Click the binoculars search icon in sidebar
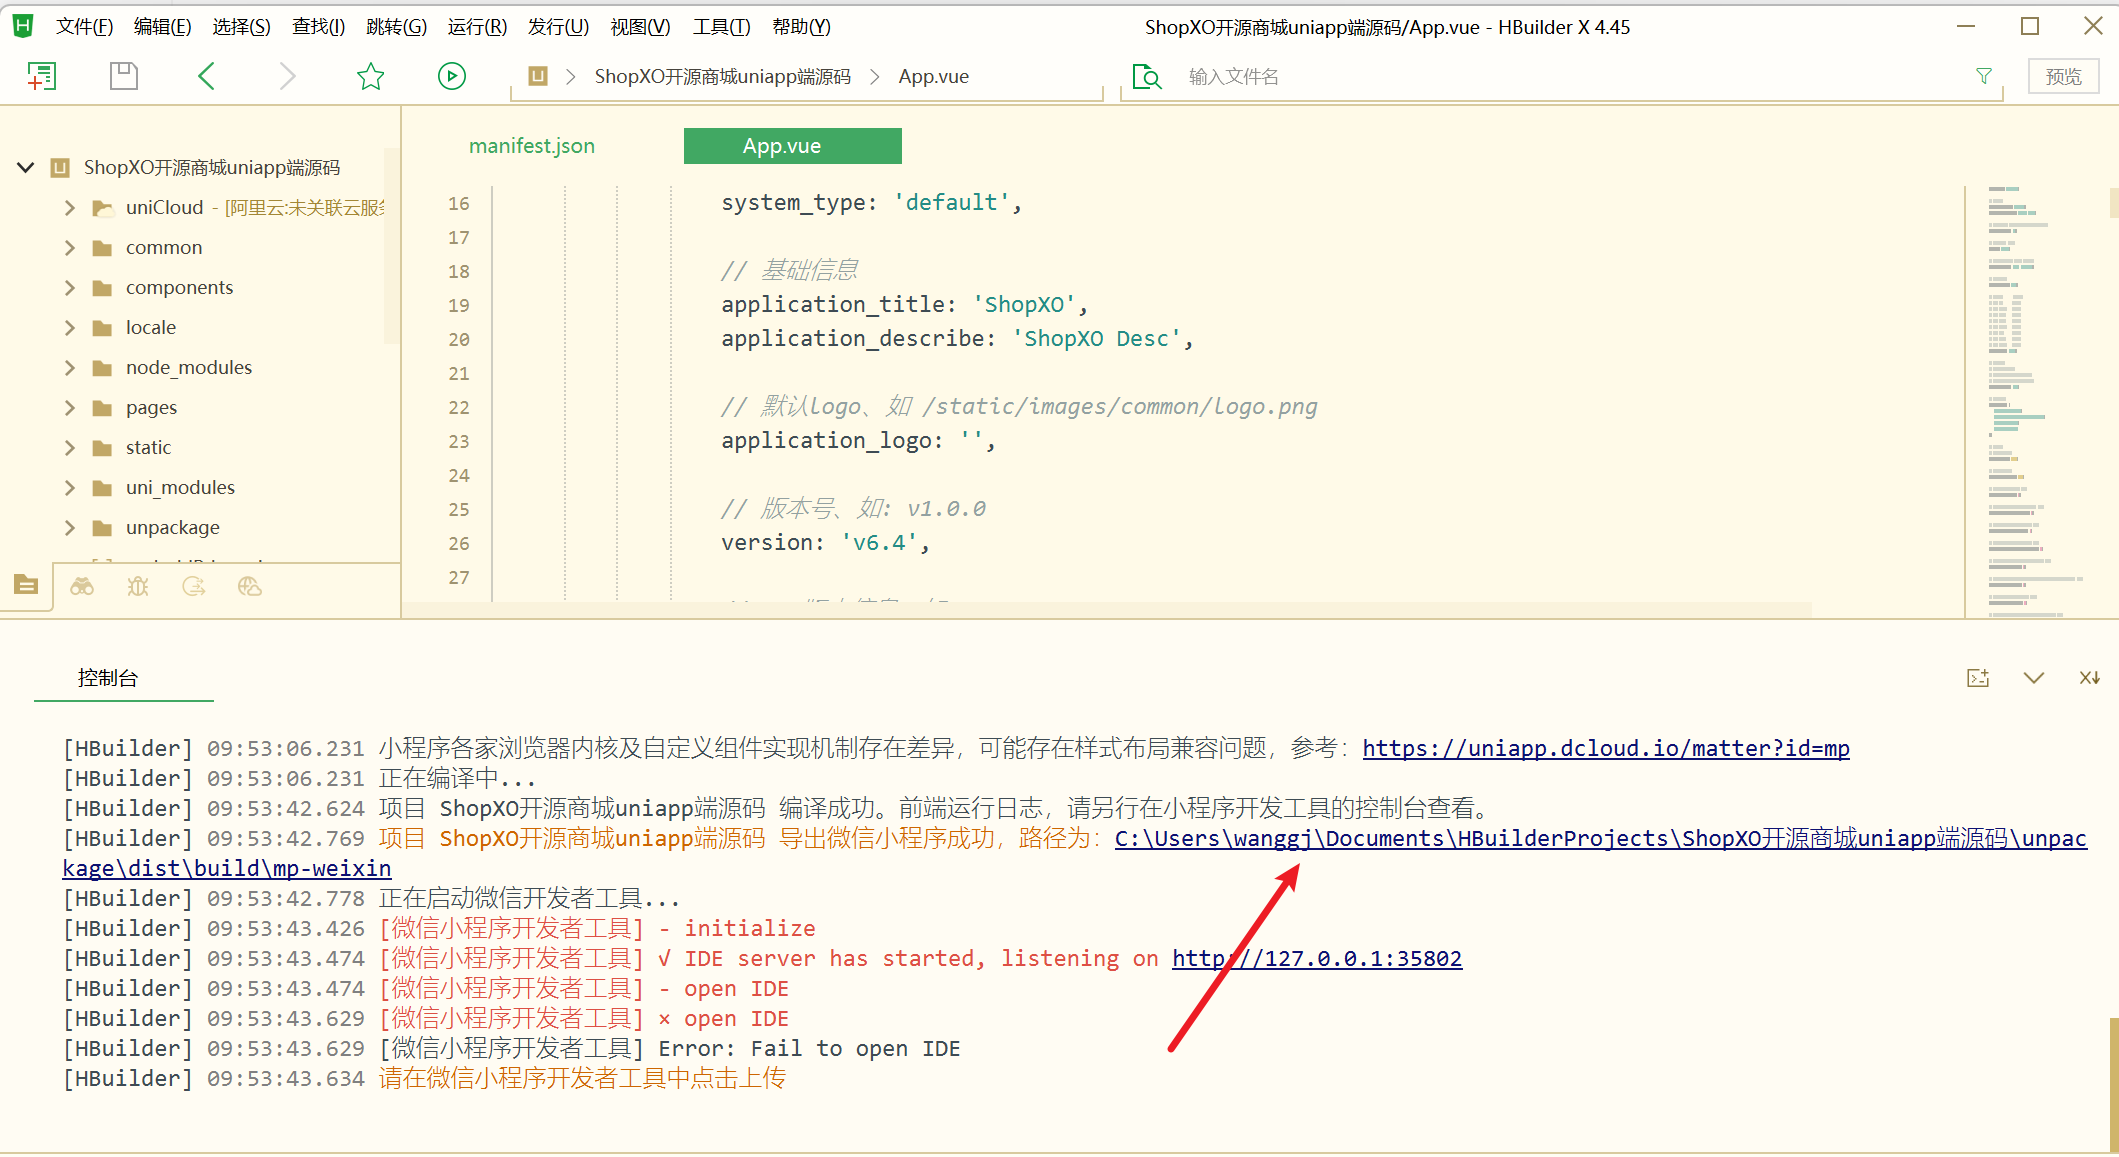 [x=82, y=586]
